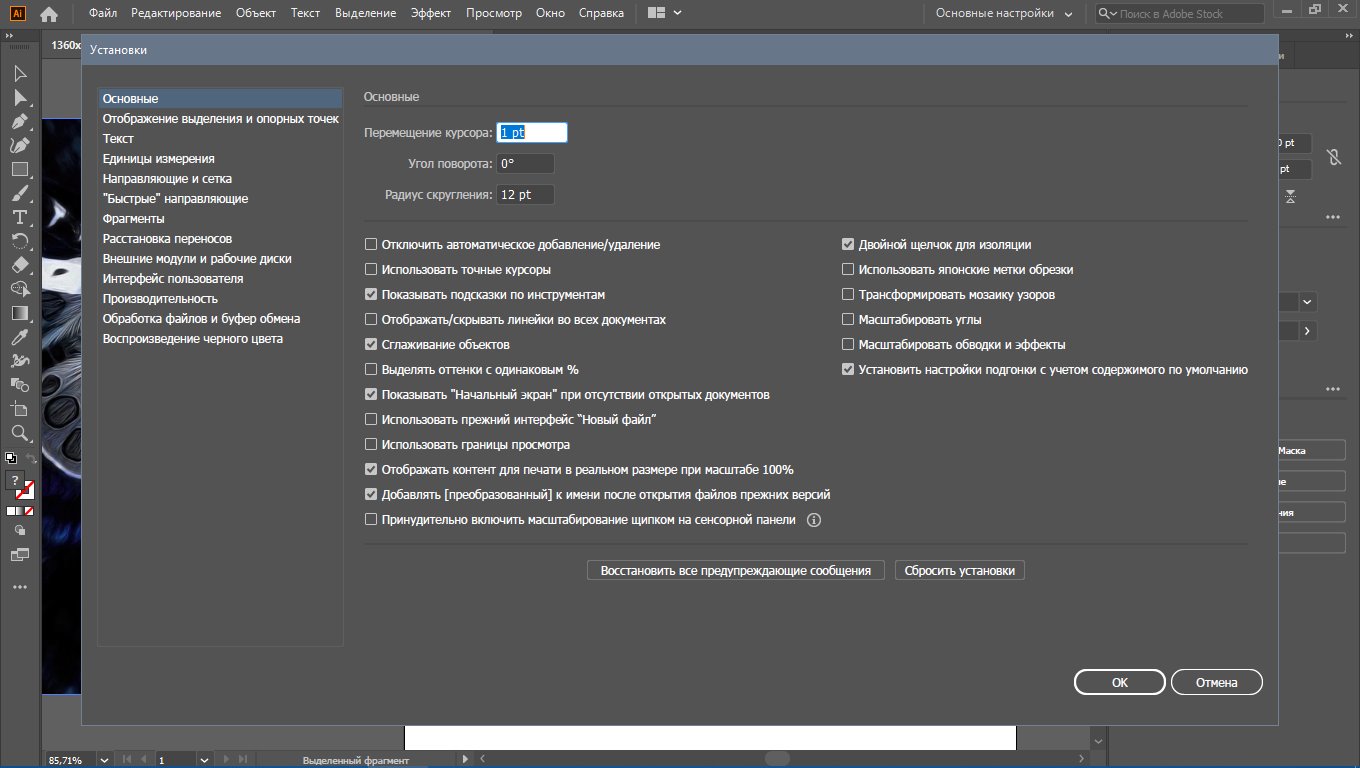
Task: Click the "Отмена" button
Action: pyautogui.click(x=1216, y=683)
